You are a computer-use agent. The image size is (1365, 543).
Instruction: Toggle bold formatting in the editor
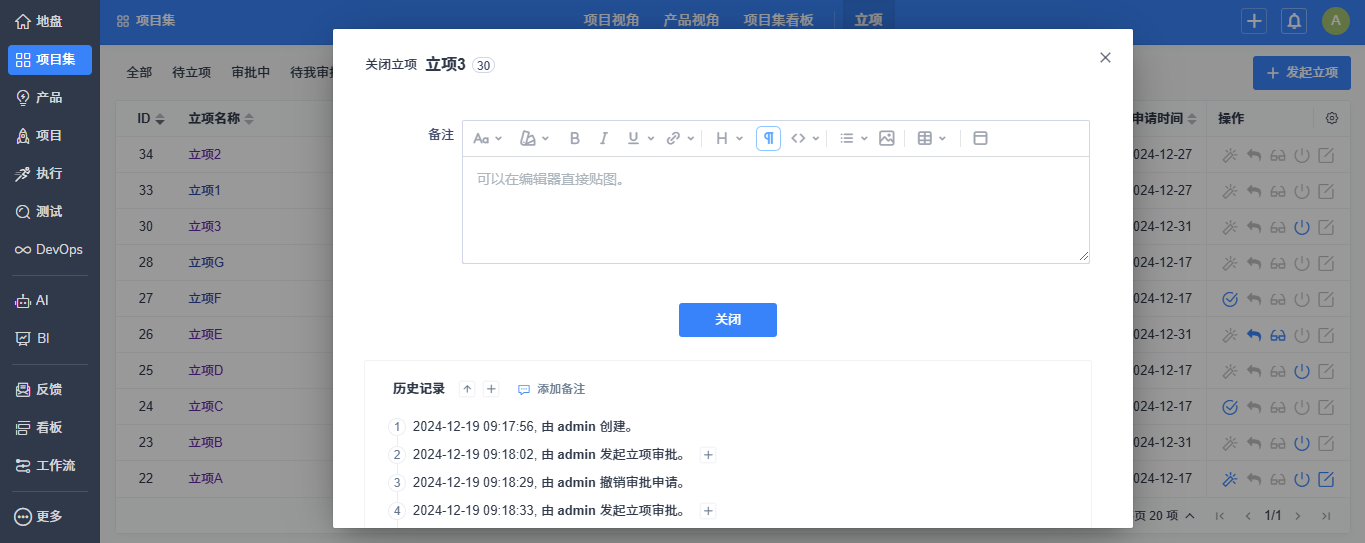point(575,139)
